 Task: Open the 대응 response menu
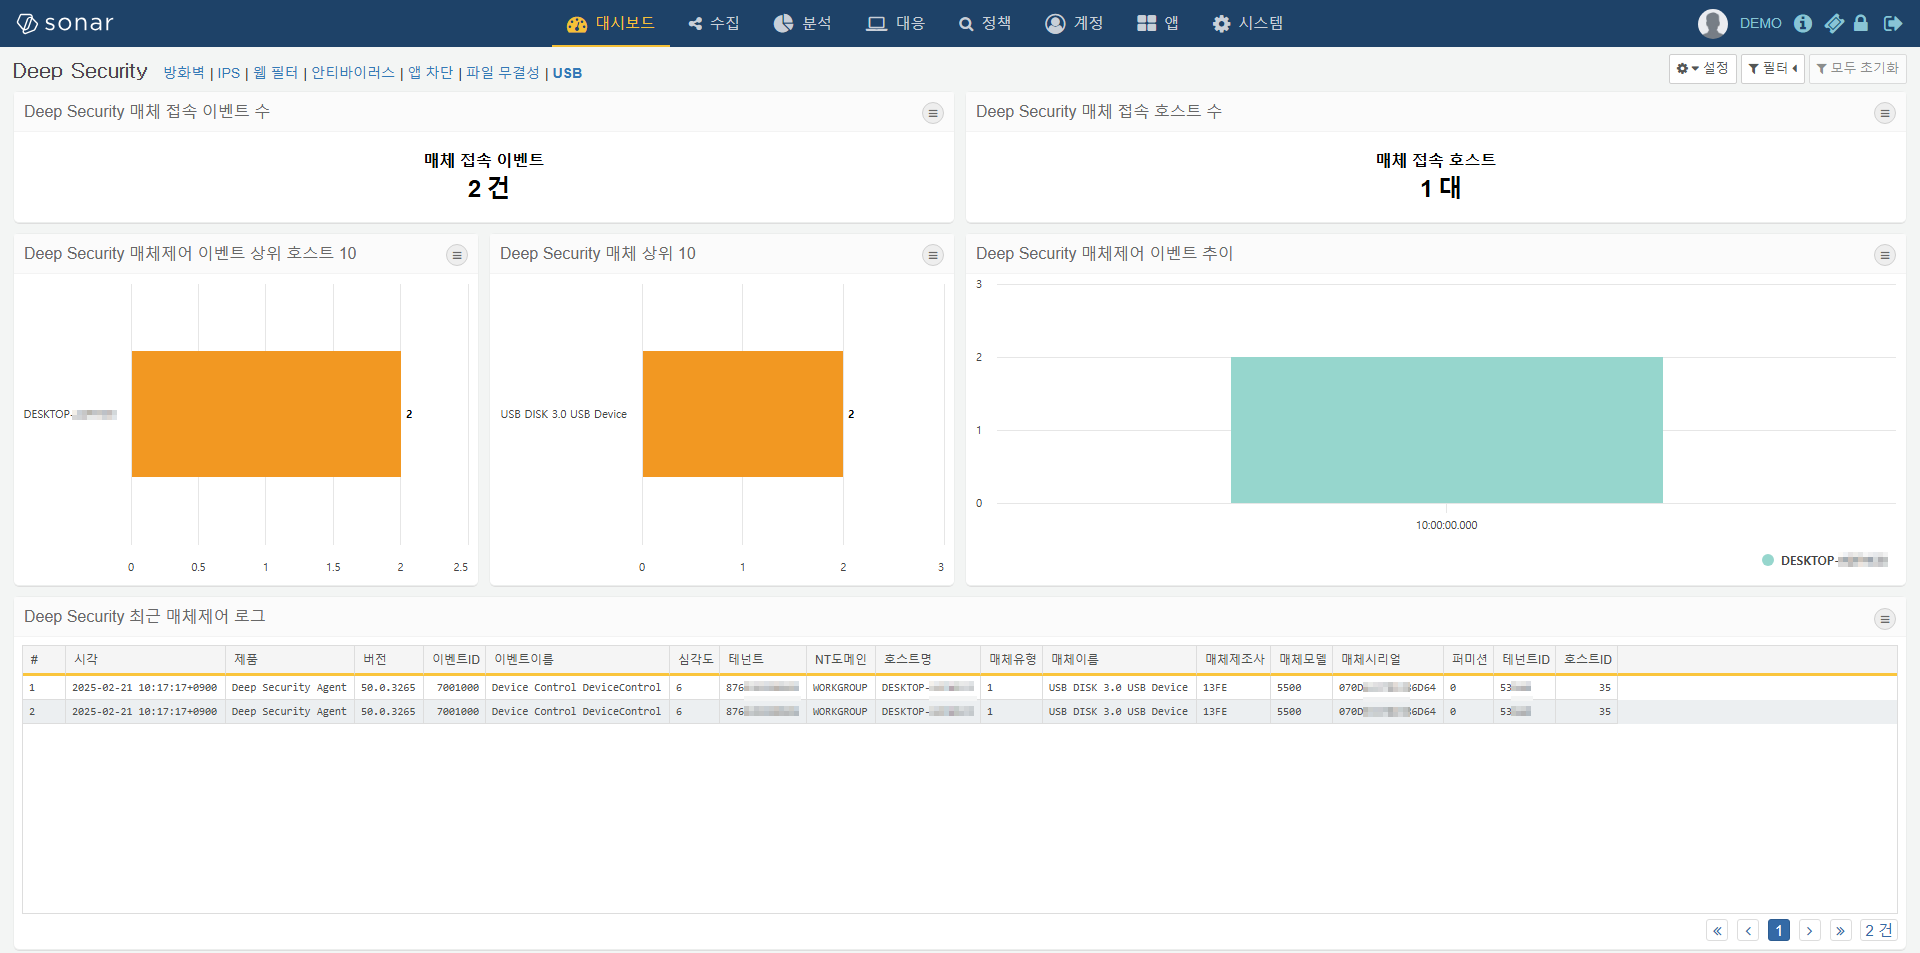pos(895,23)
